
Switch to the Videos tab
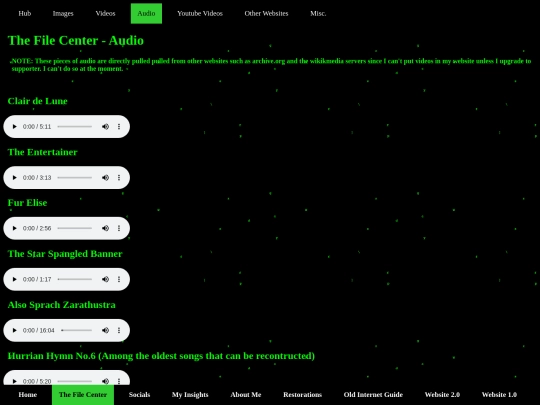tap(105, 13)
